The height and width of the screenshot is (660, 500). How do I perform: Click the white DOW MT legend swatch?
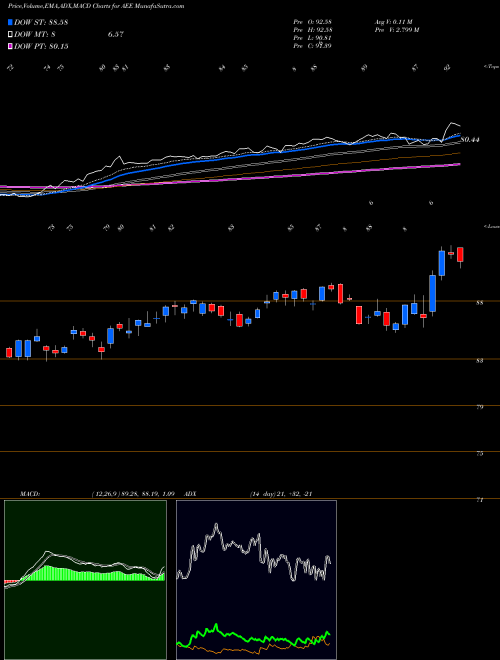10,35
